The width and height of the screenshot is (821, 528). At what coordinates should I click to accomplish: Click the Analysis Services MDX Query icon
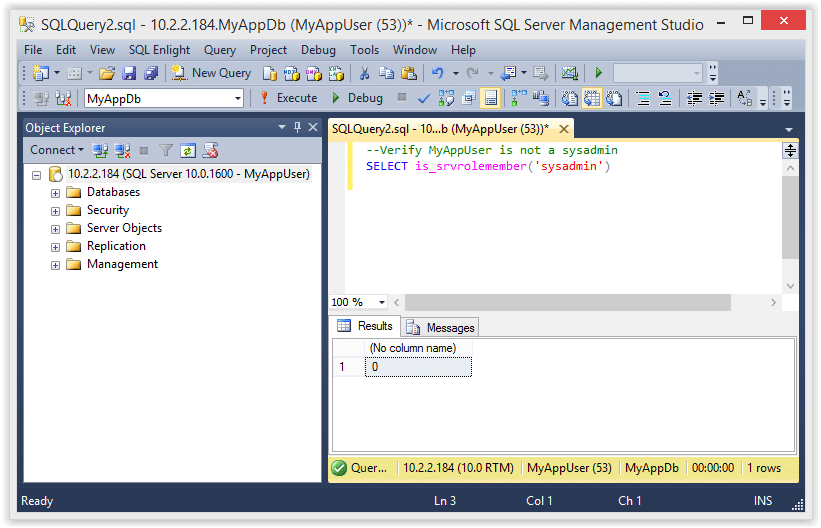(292, 73)
